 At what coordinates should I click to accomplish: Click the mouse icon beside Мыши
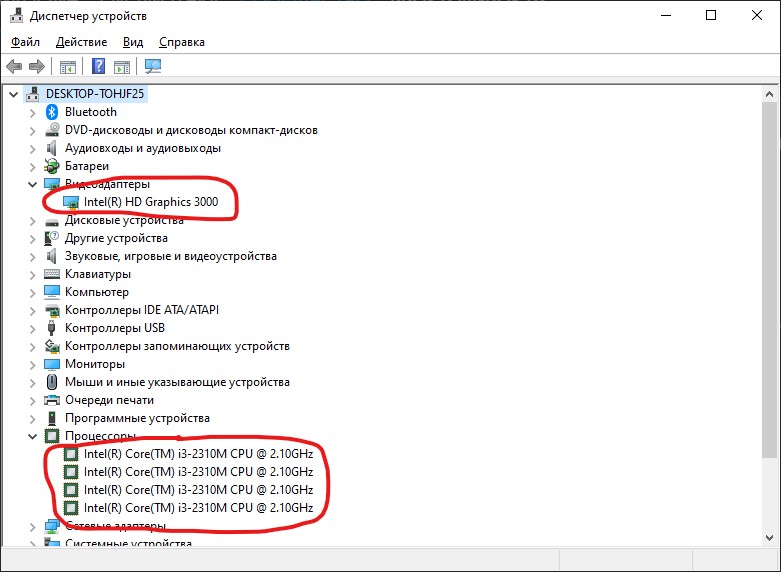52,382
